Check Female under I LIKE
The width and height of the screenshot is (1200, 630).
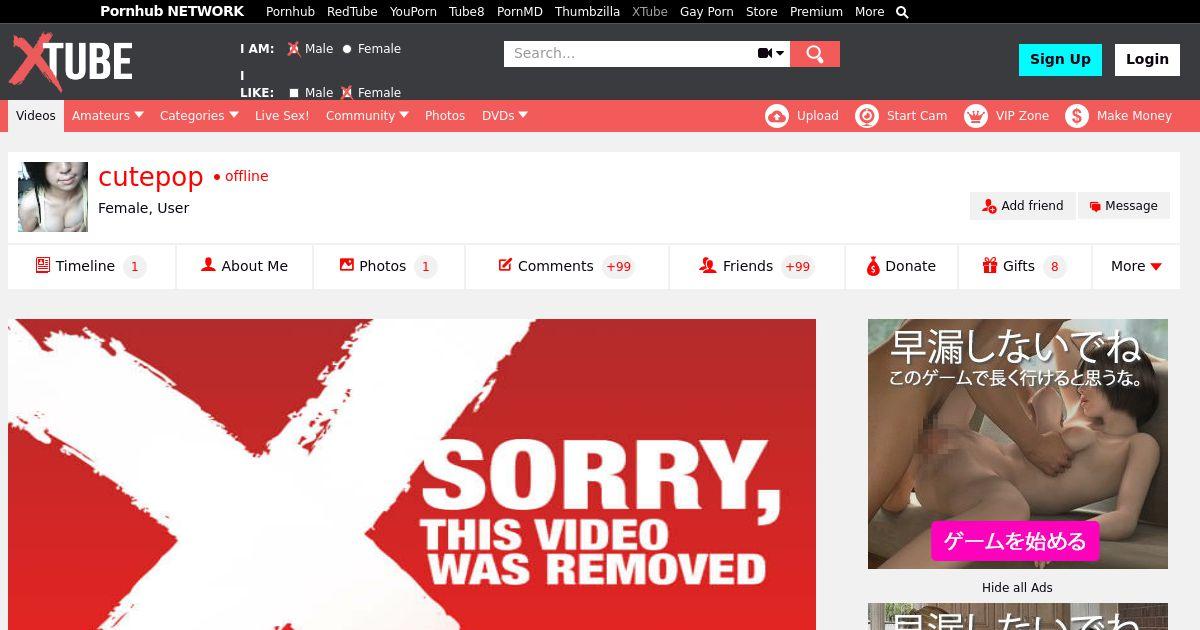coord(347,93)
